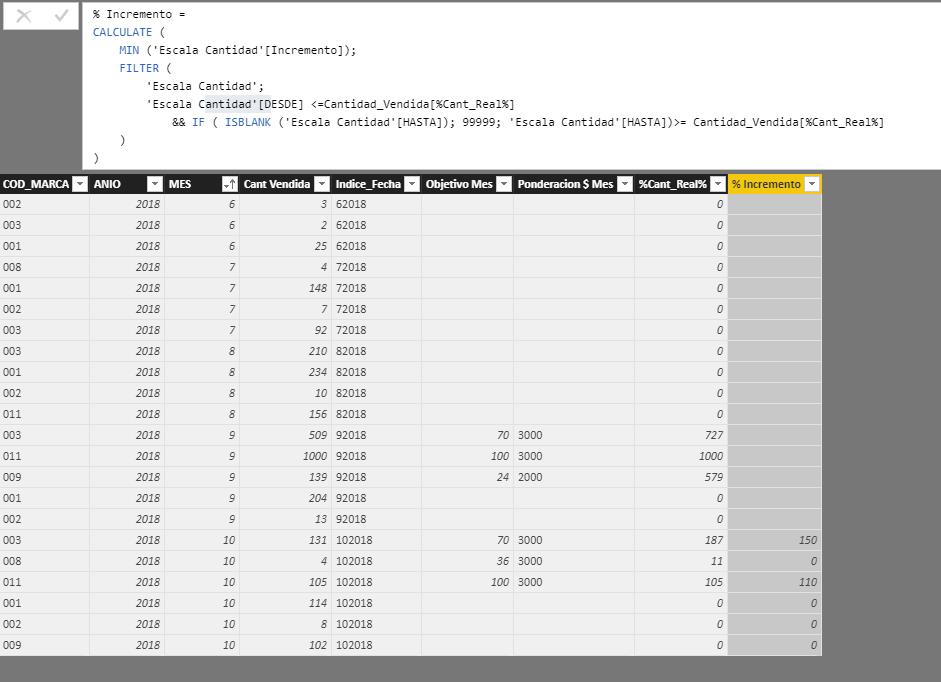941x682 pixels.
Task: Click the 156 Cant Vendida cell
Action: pyautogui.click(x=285, y=414)
